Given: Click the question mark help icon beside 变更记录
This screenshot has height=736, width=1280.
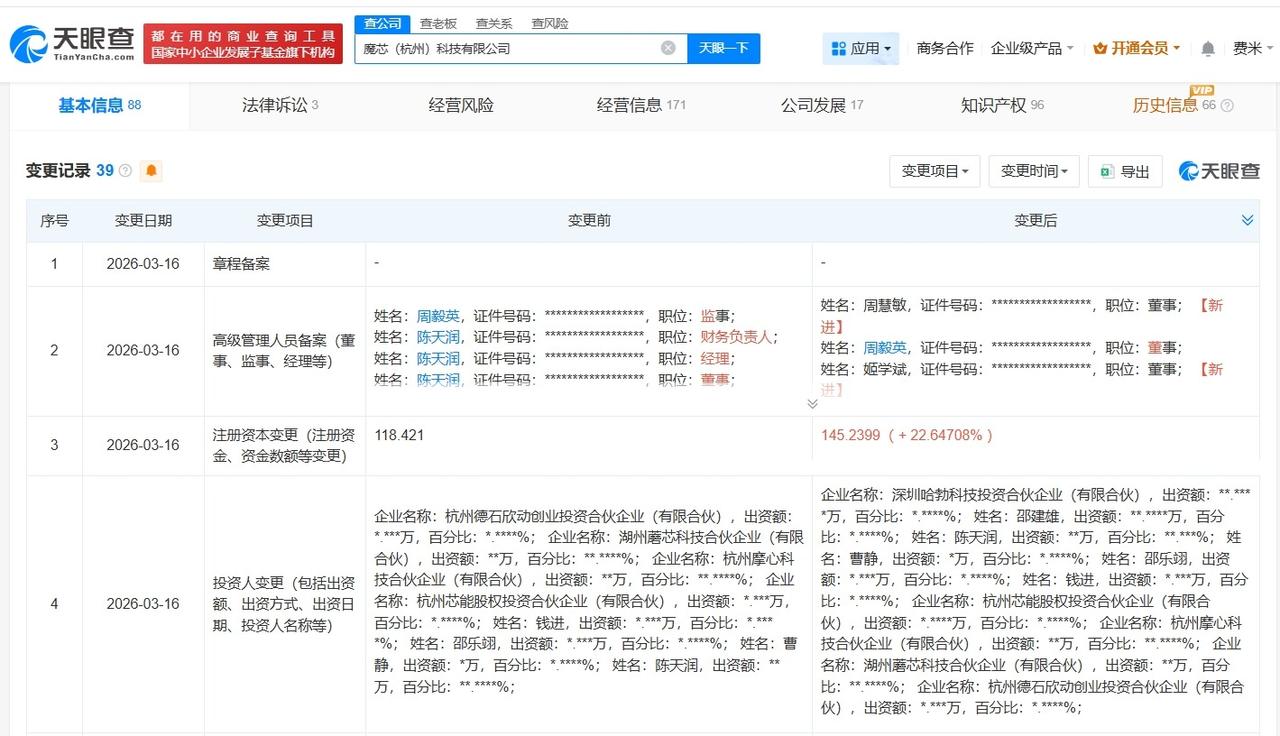Looking at the screenshot, I should (x=123, y=170).
